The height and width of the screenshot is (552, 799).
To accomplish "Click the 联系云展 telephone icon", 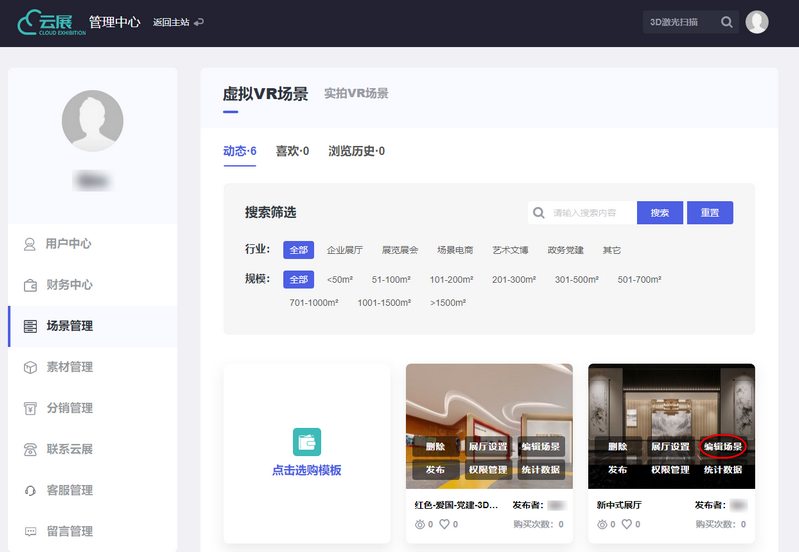I will pos(30,449).
